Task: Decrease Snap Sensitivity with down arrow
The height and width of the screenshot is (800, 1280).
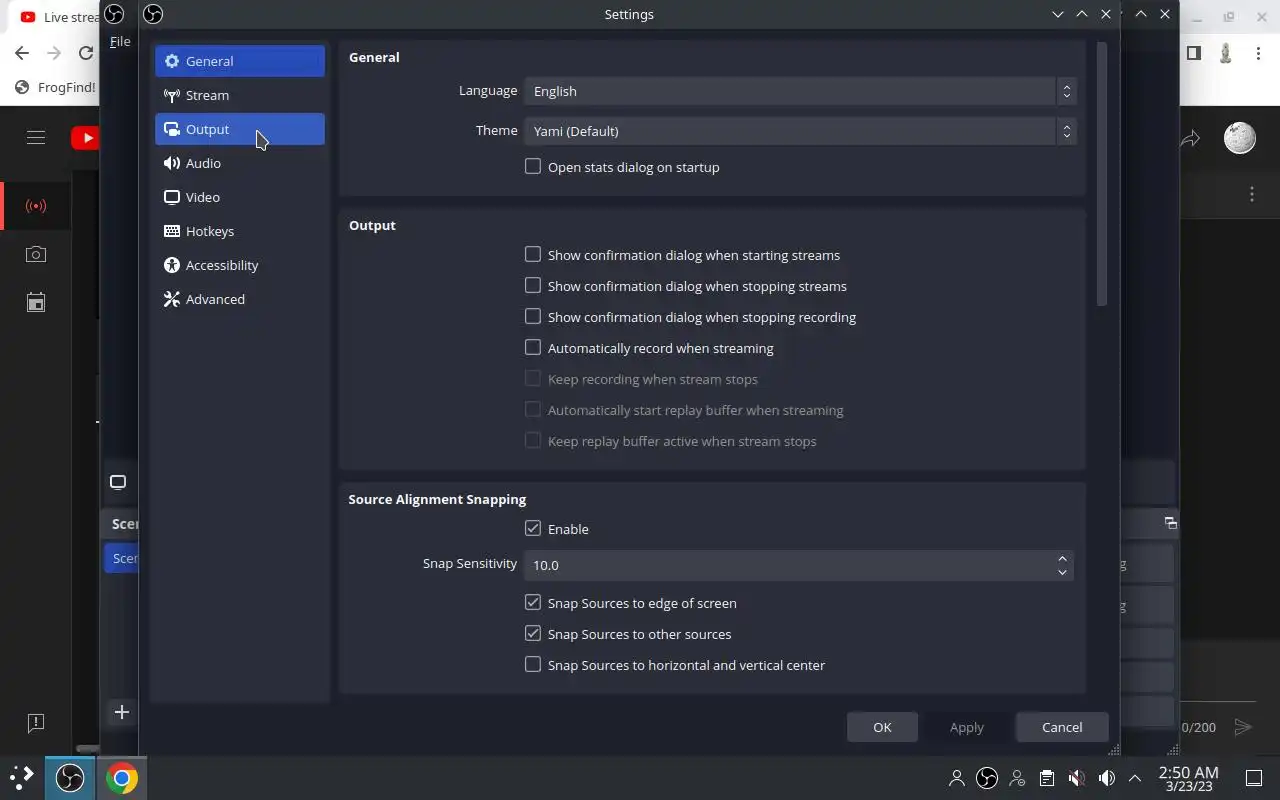Action: (x=1062, y=572)
